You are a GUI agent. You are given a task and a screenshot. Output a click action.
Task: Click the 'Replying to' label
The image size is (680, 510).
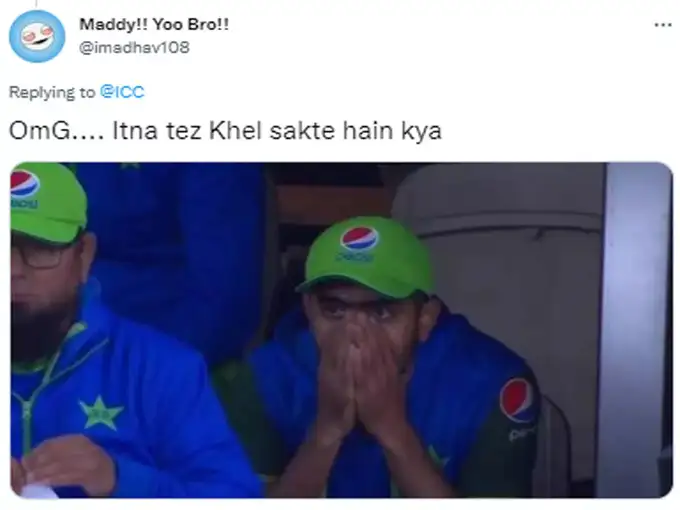52,92
